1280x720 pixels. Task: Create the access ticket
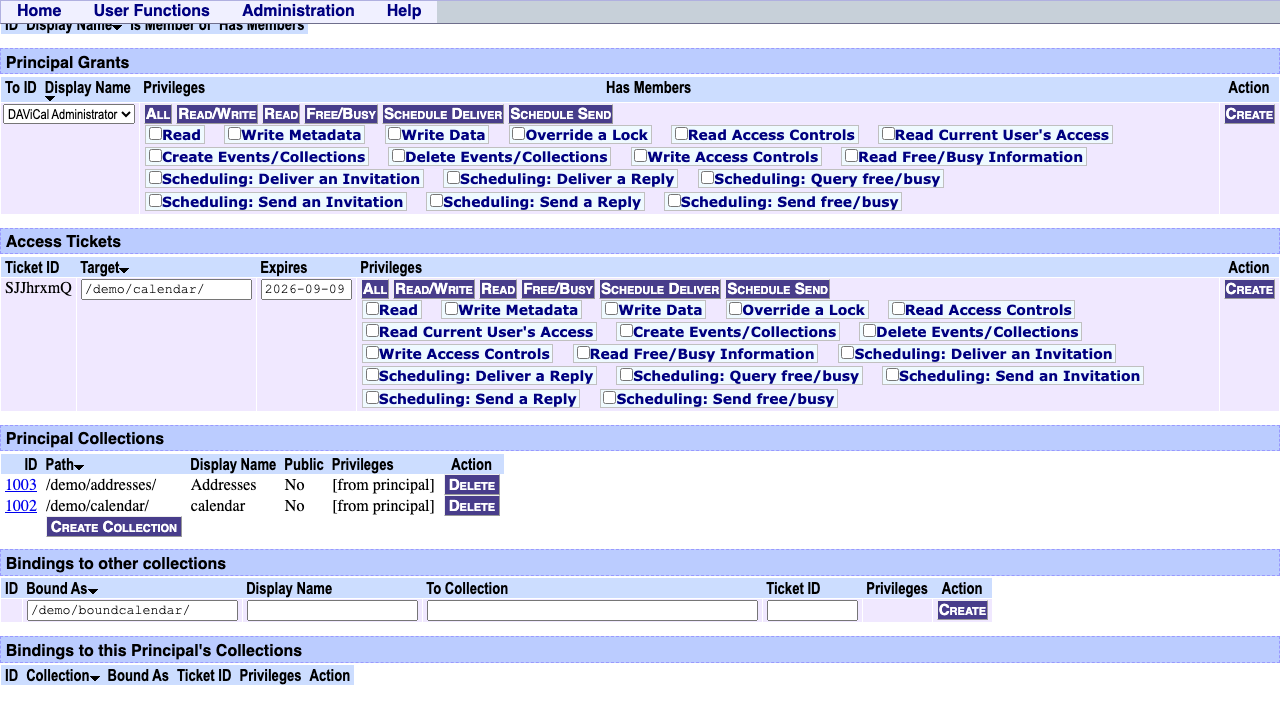coord(1250,289)
